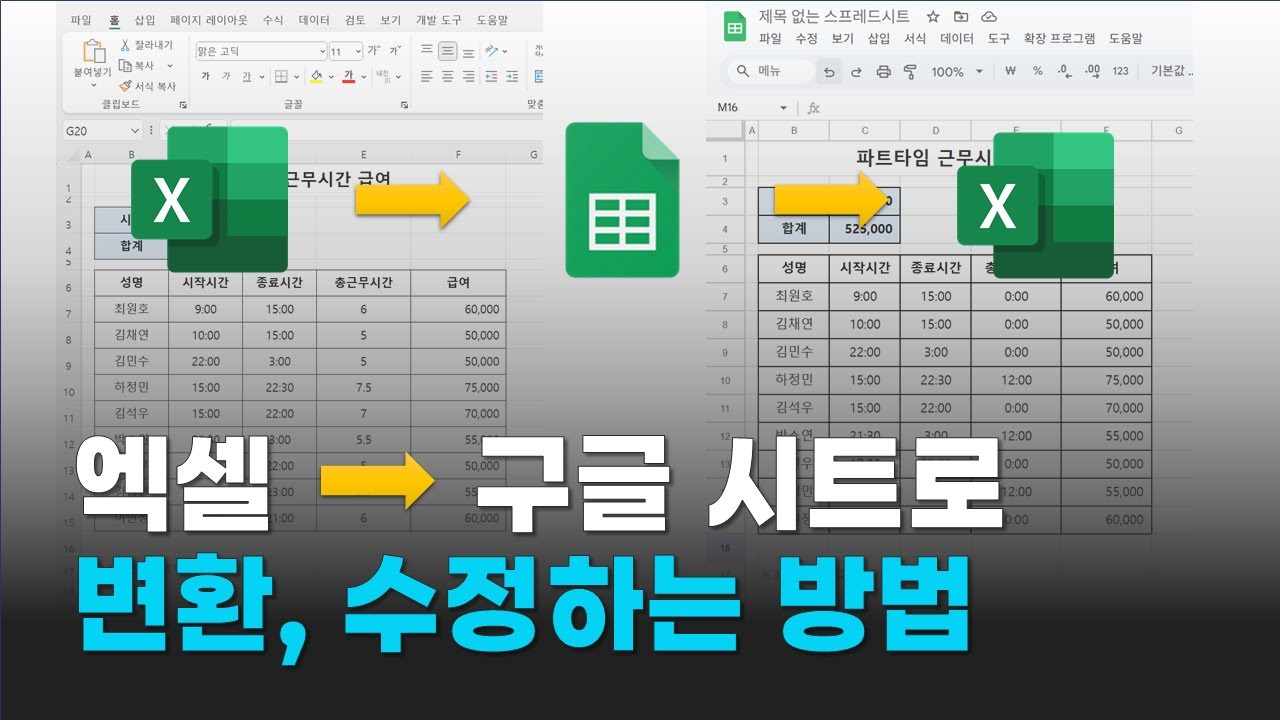Apply the red font color 가

click(349, 76)
